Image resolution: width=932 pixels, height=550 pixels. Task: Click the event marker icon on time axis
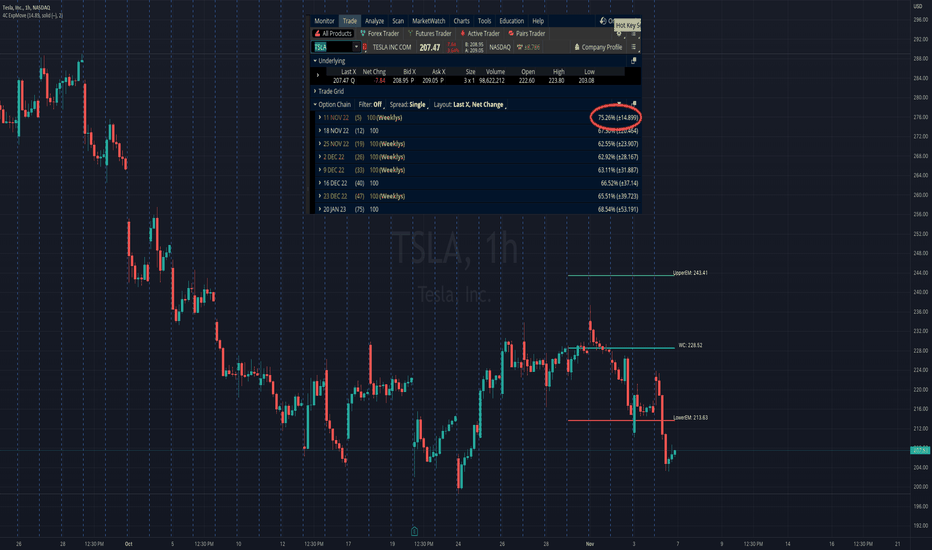coord(414,531)
